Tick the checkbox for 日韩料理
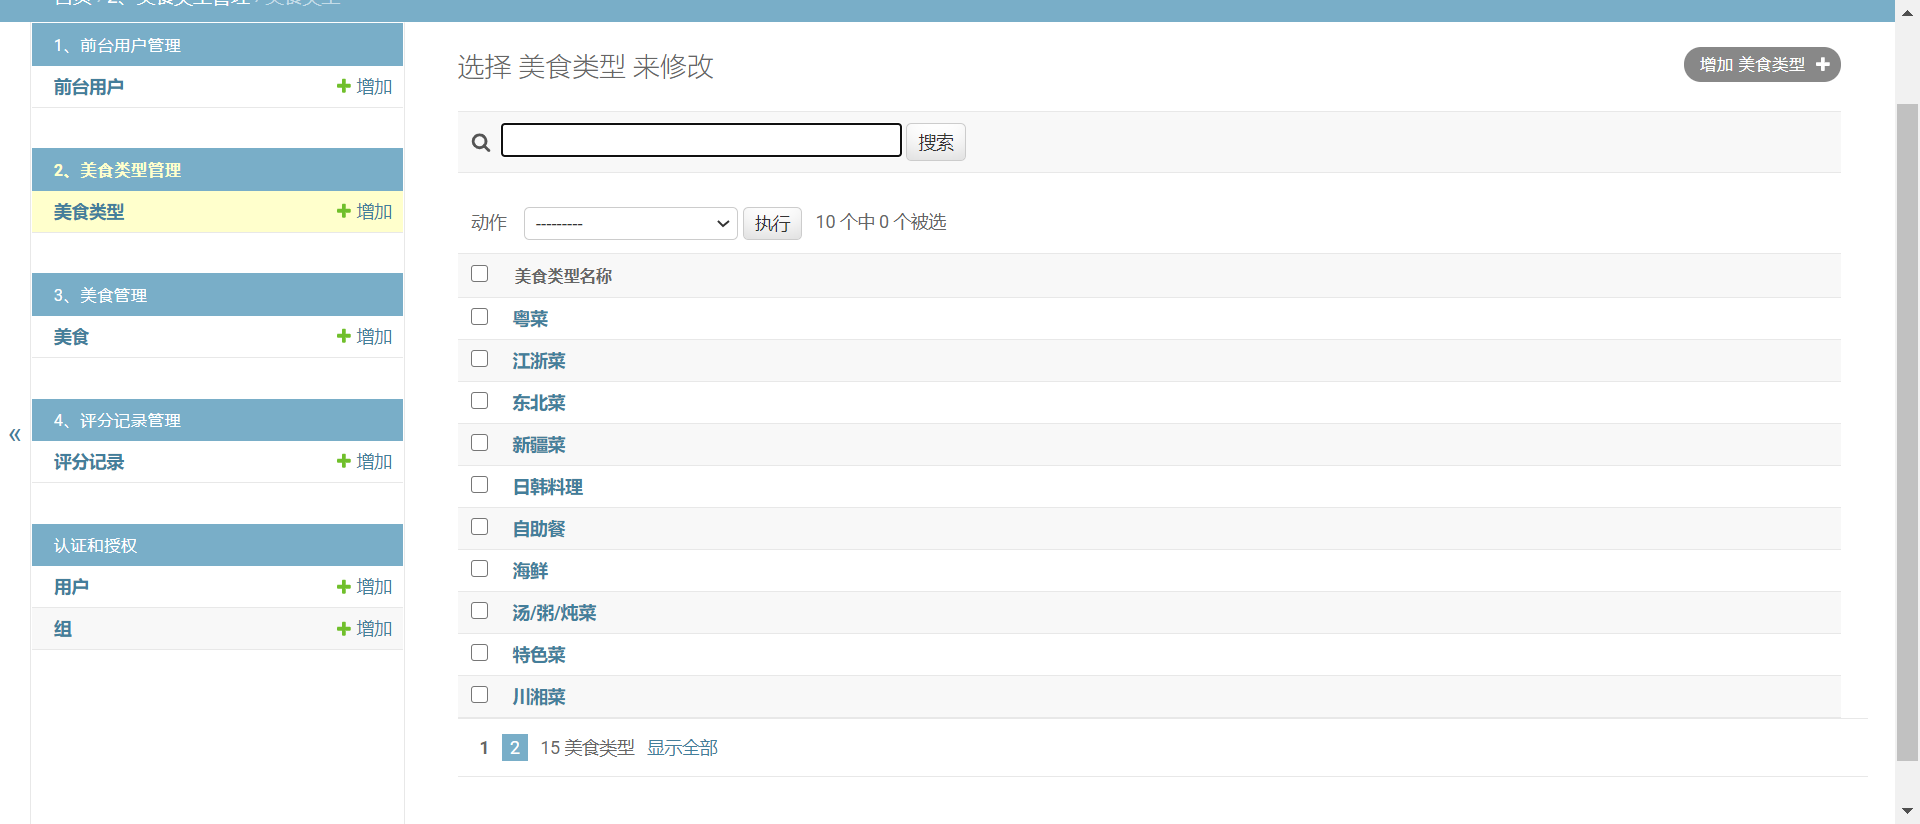This screenshot has width=1920, height=824. (x=480, y=484)
